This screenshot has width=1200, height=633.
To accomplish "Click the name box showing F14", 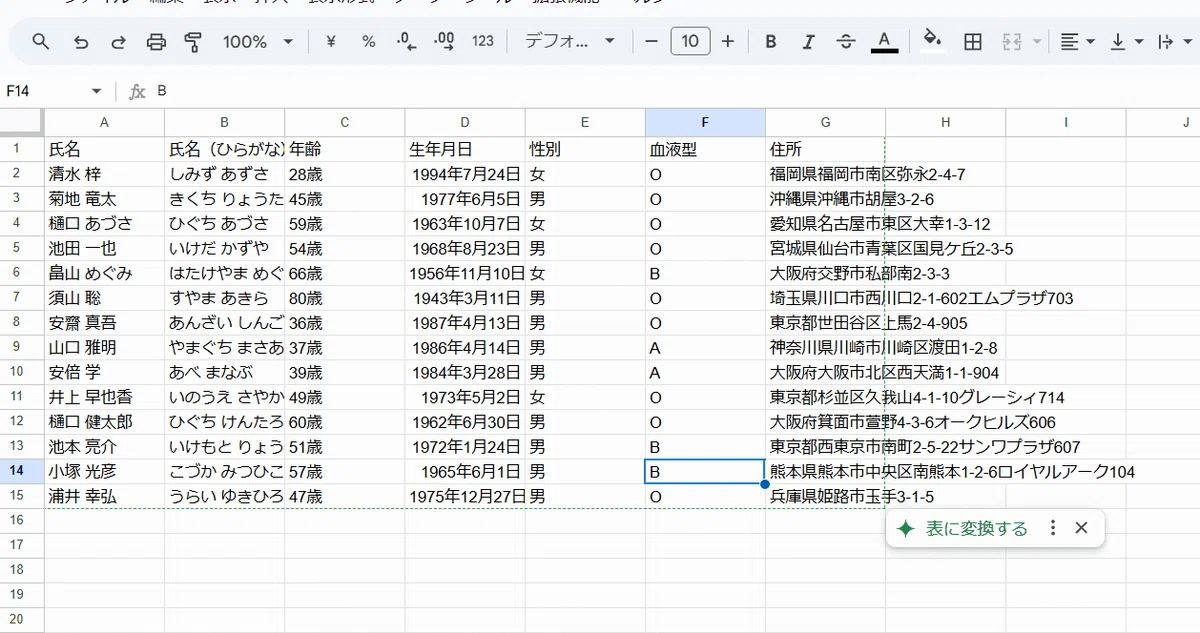I will pyautogui.click(x=45, y=91).
